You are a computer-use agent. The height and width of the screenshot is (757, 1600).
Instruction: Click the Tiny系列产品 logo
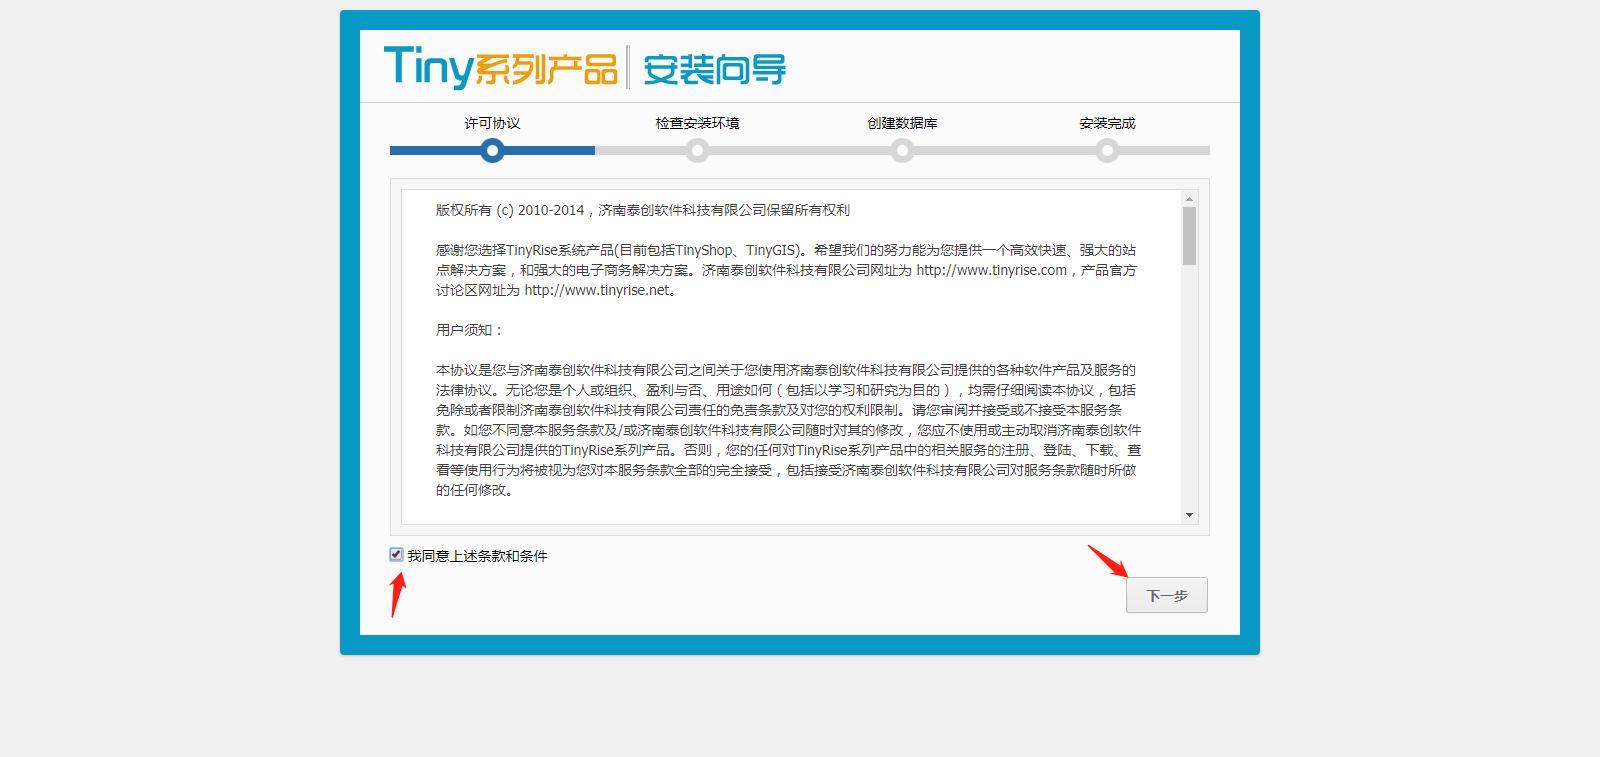500,67
